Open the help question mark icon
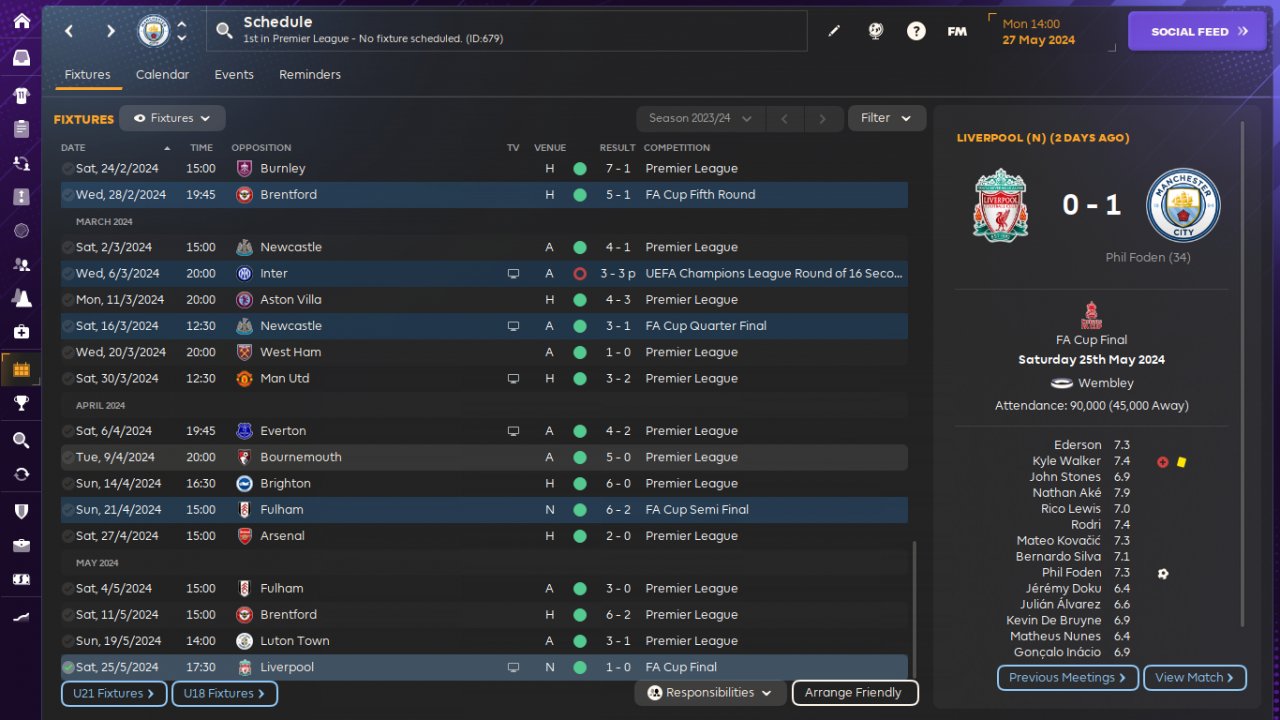This screenshot has height=720, width=1280. 916,31
